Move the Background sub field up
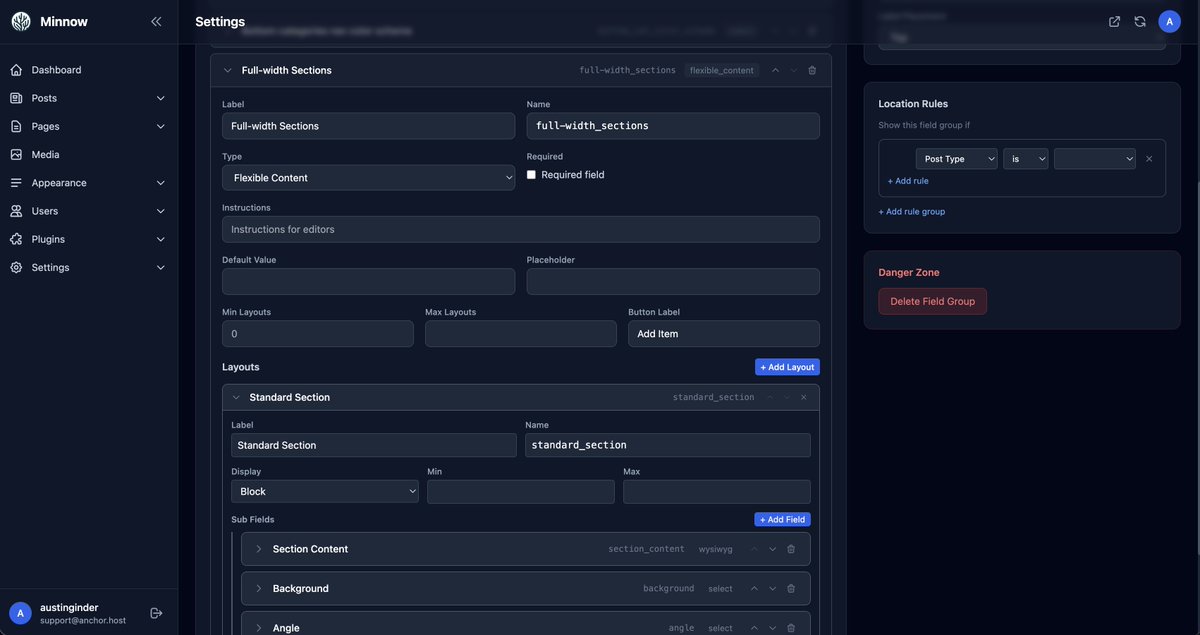Viewport: 1200px width, 635px height. (755, 589)
